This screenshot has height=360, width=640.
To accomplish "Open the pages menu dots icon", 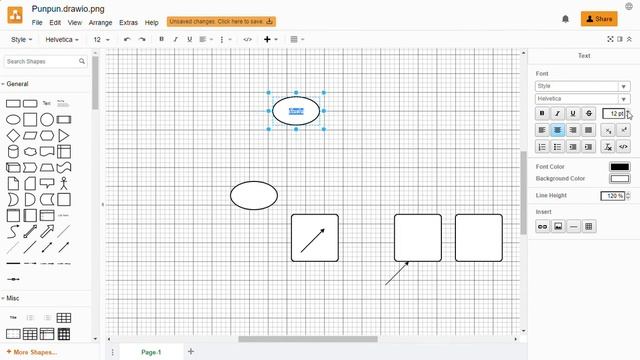I will (x=113, y=352).
